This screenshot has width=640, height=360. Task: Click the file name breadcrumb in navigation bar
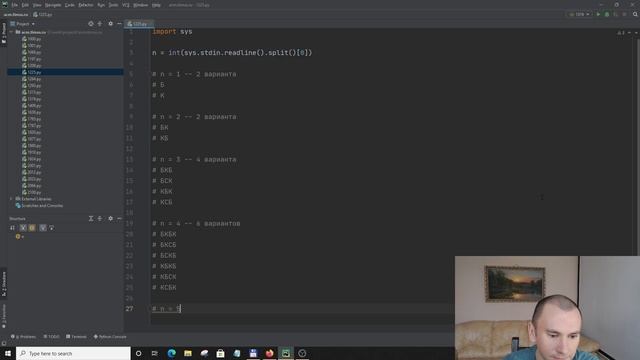click(42, 14)
